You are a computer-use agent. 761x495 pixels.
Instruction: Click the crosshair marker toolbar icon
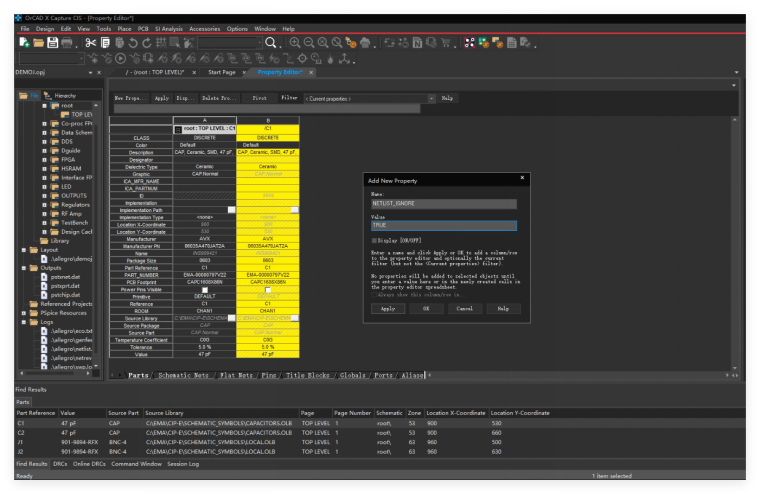click(x=302, y=59)
